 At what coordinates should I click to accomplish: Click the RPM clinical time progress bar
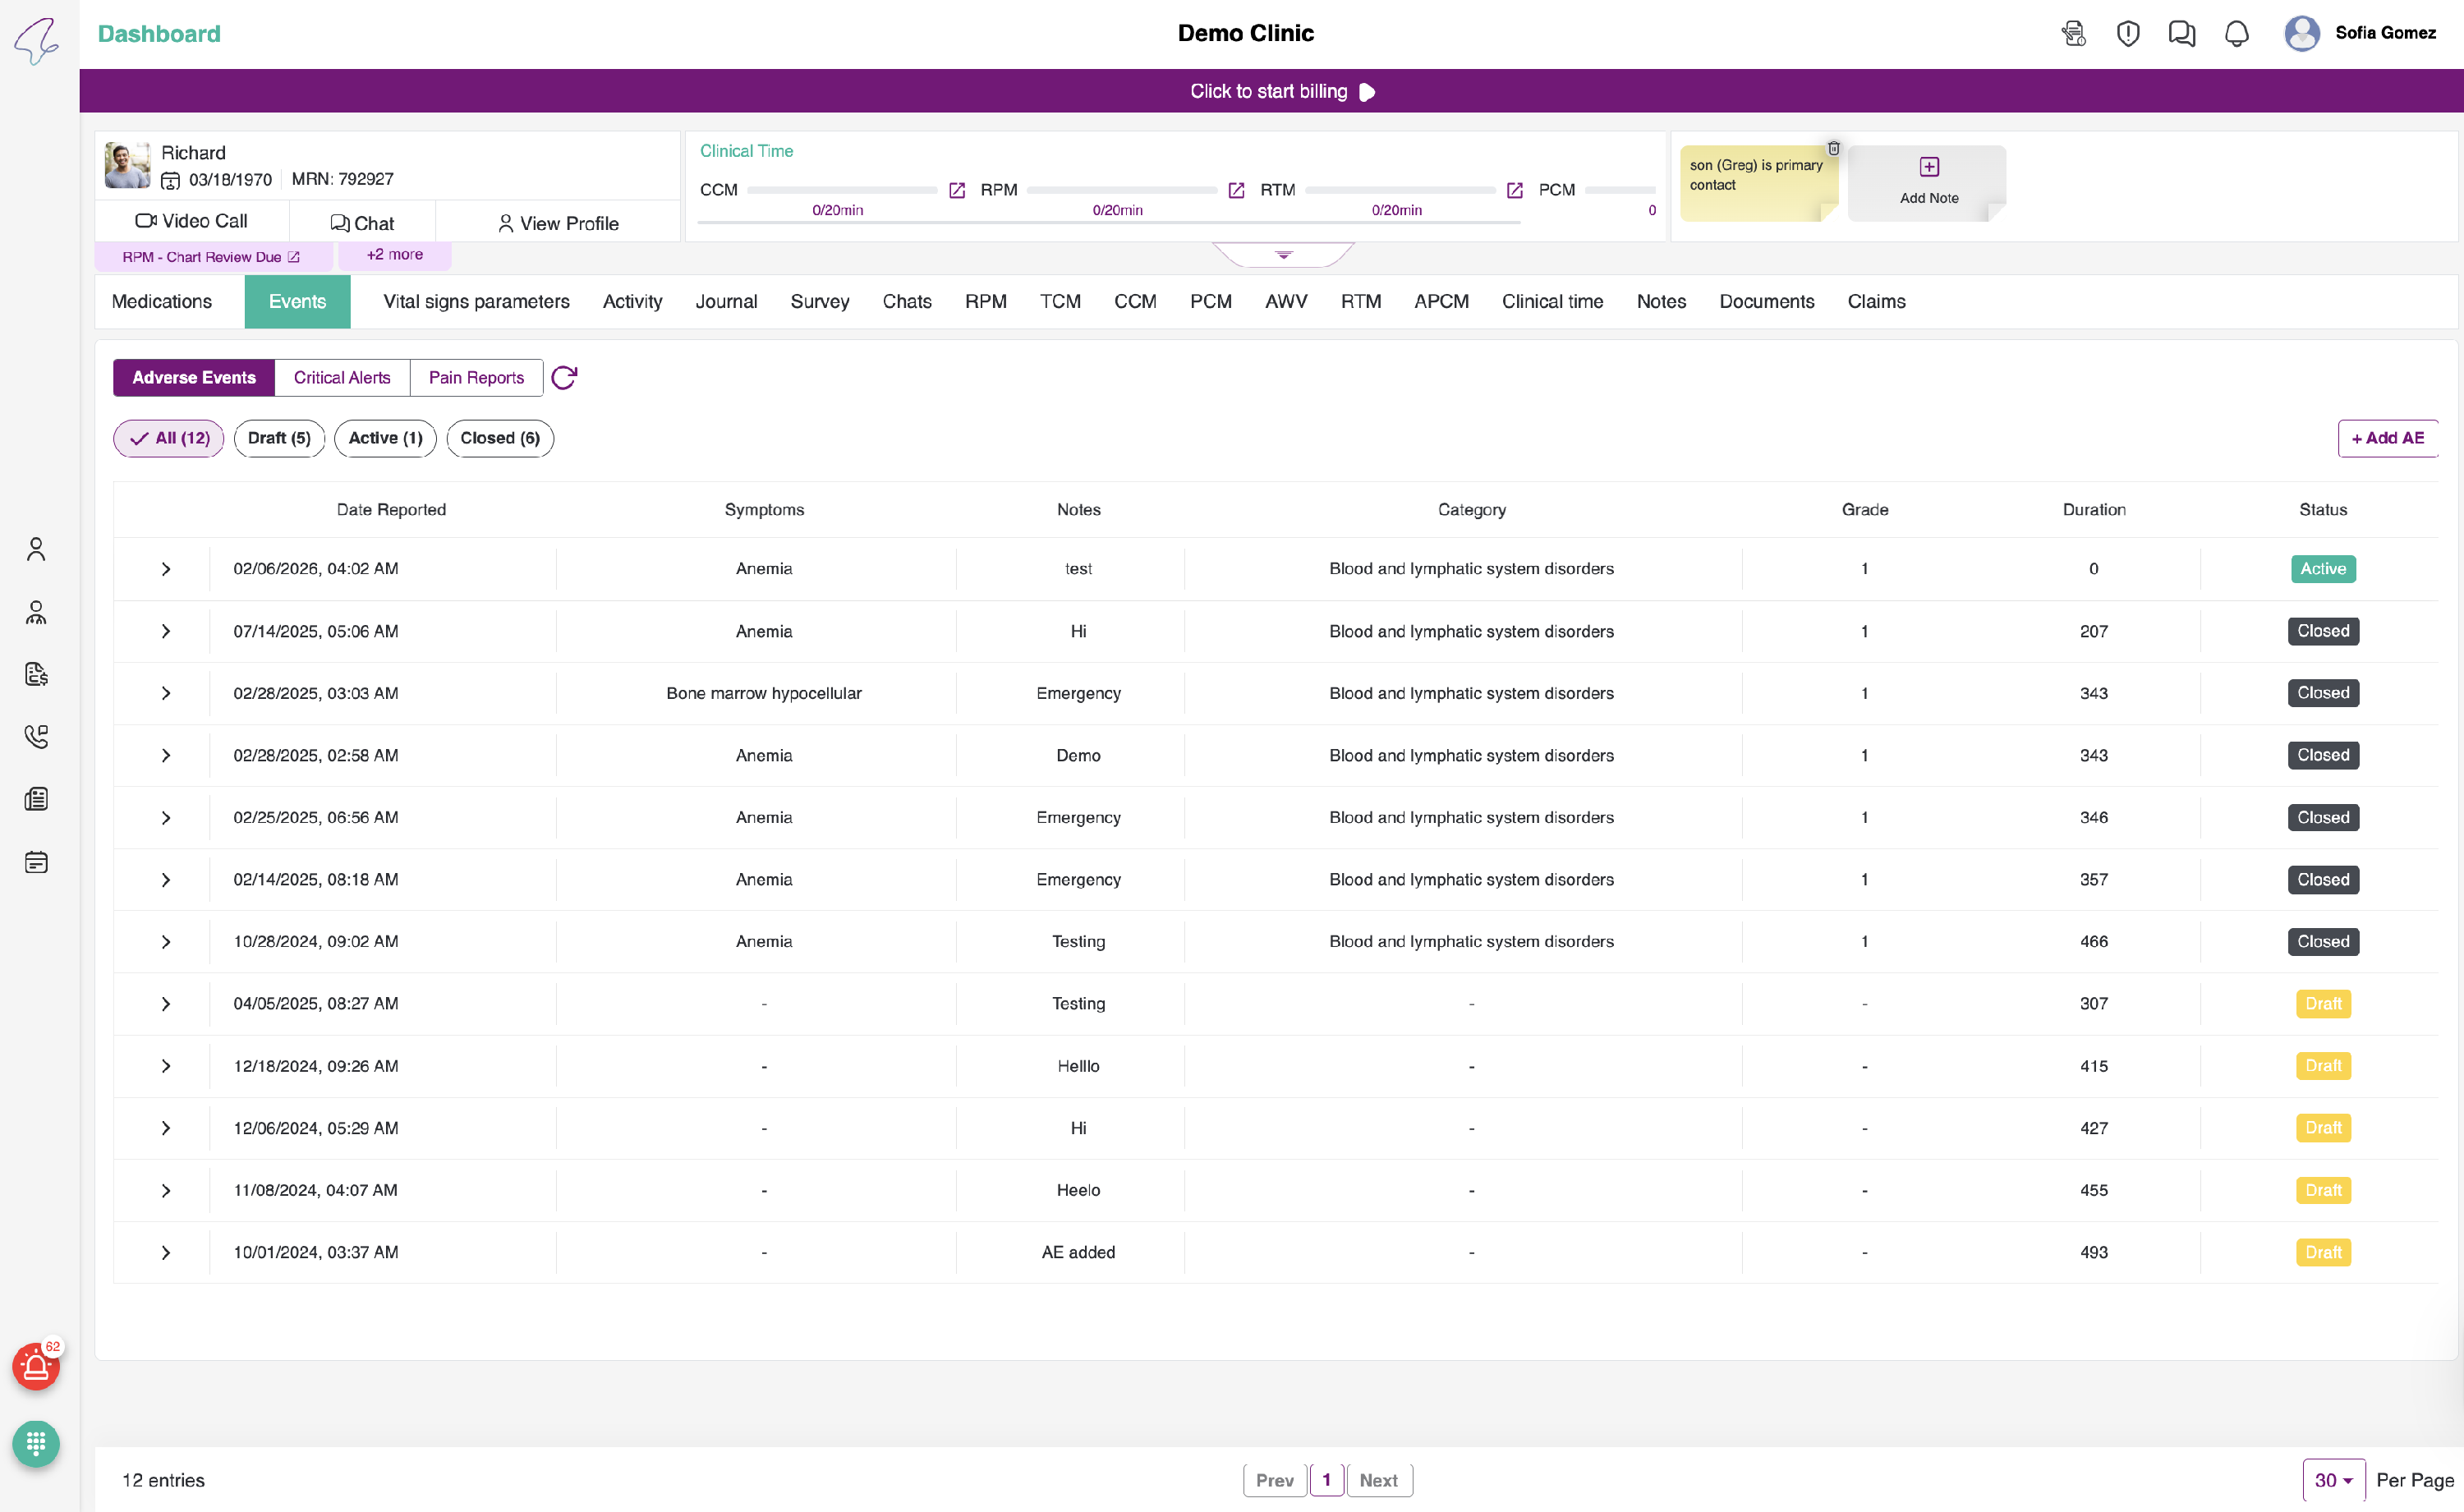coord(1121,190)
